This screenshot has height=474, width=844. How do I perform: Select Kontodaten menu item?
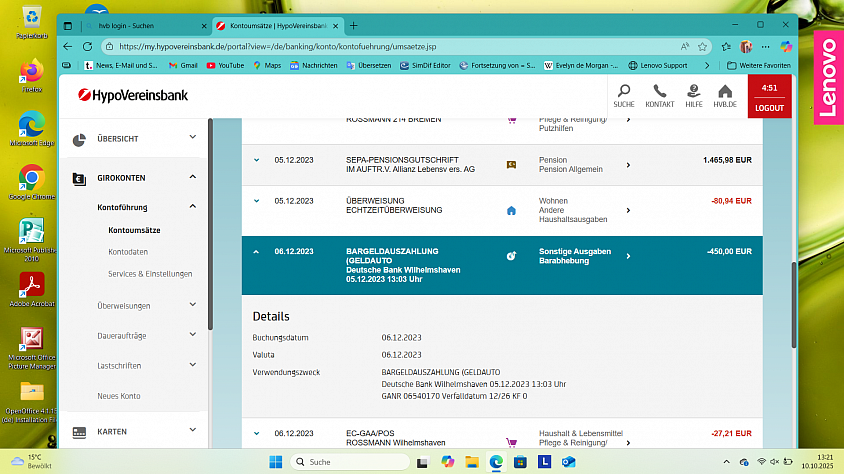128,252
